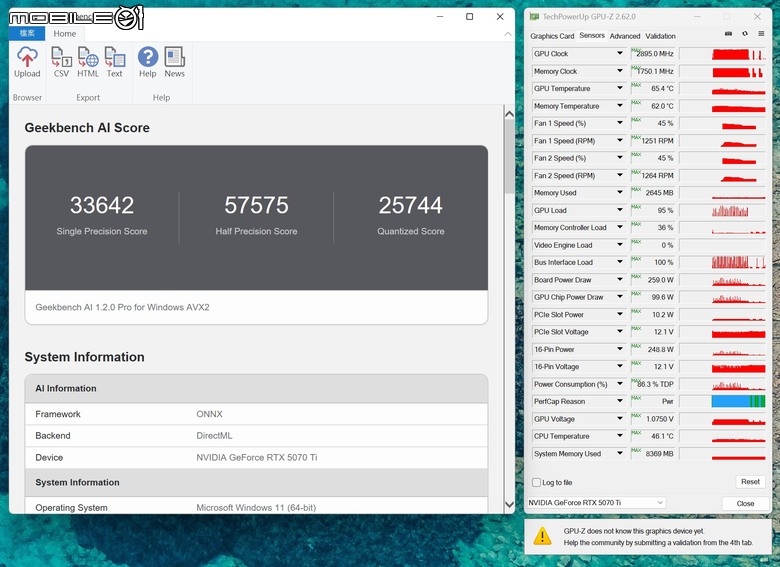This screenshot has width=780, height=567.
Task: Click the PerfCap Reason color graph
Action: pyautogui.click(x=738, y=401)
